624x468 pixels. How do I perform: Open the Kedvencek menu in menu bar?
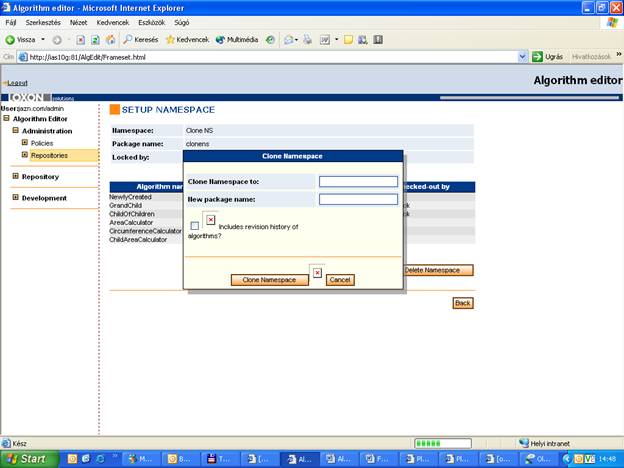[113, 23]
